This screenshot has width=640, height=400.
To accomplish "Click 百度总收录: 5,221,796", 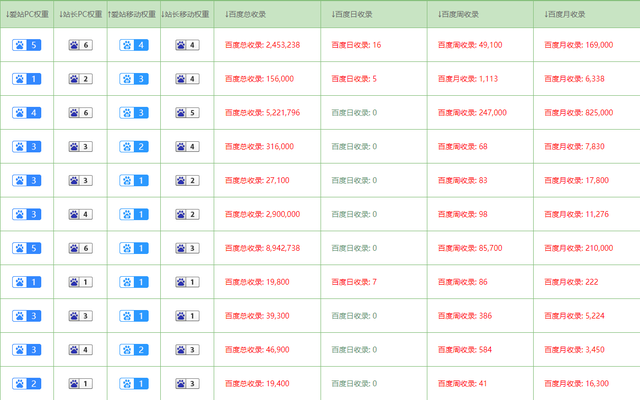I will (x=262, y=113).
